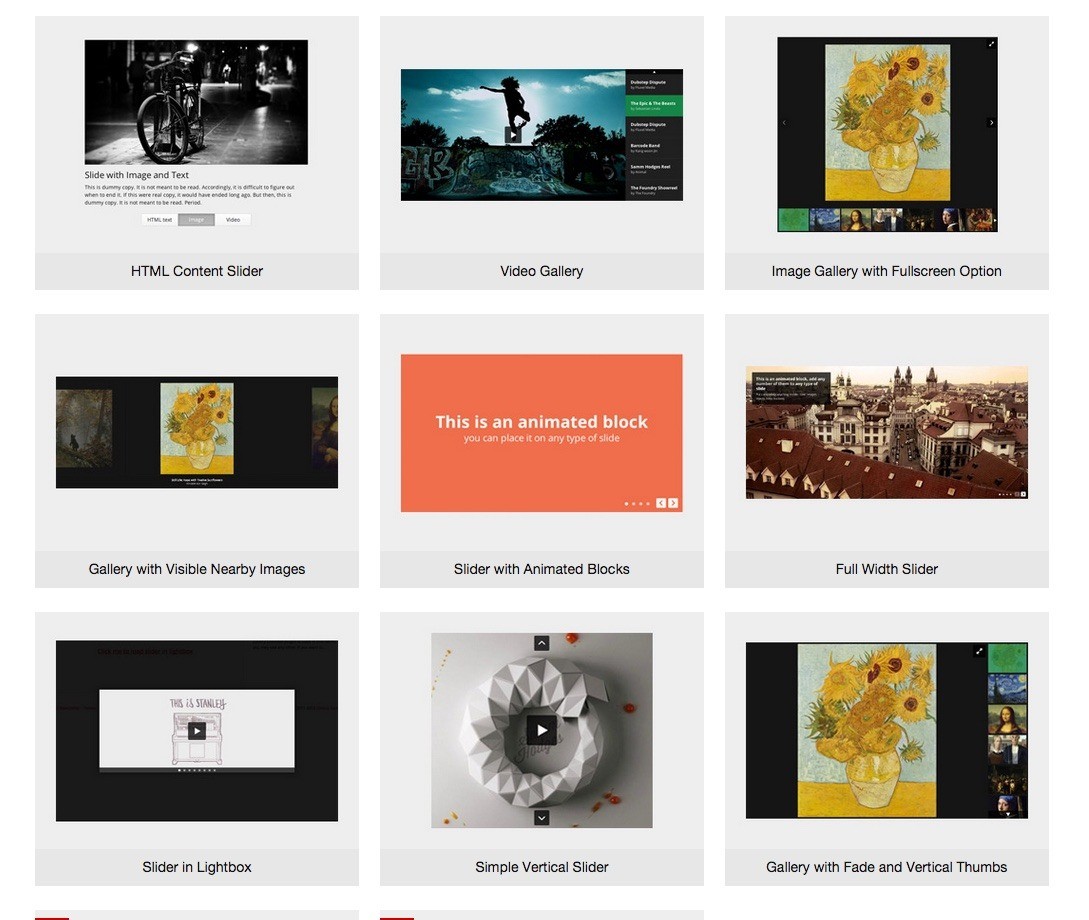The width and height of the screenshot is (1089, 920).
Task: Select the Image tab in HTML Content Slider
Action: 196,220
